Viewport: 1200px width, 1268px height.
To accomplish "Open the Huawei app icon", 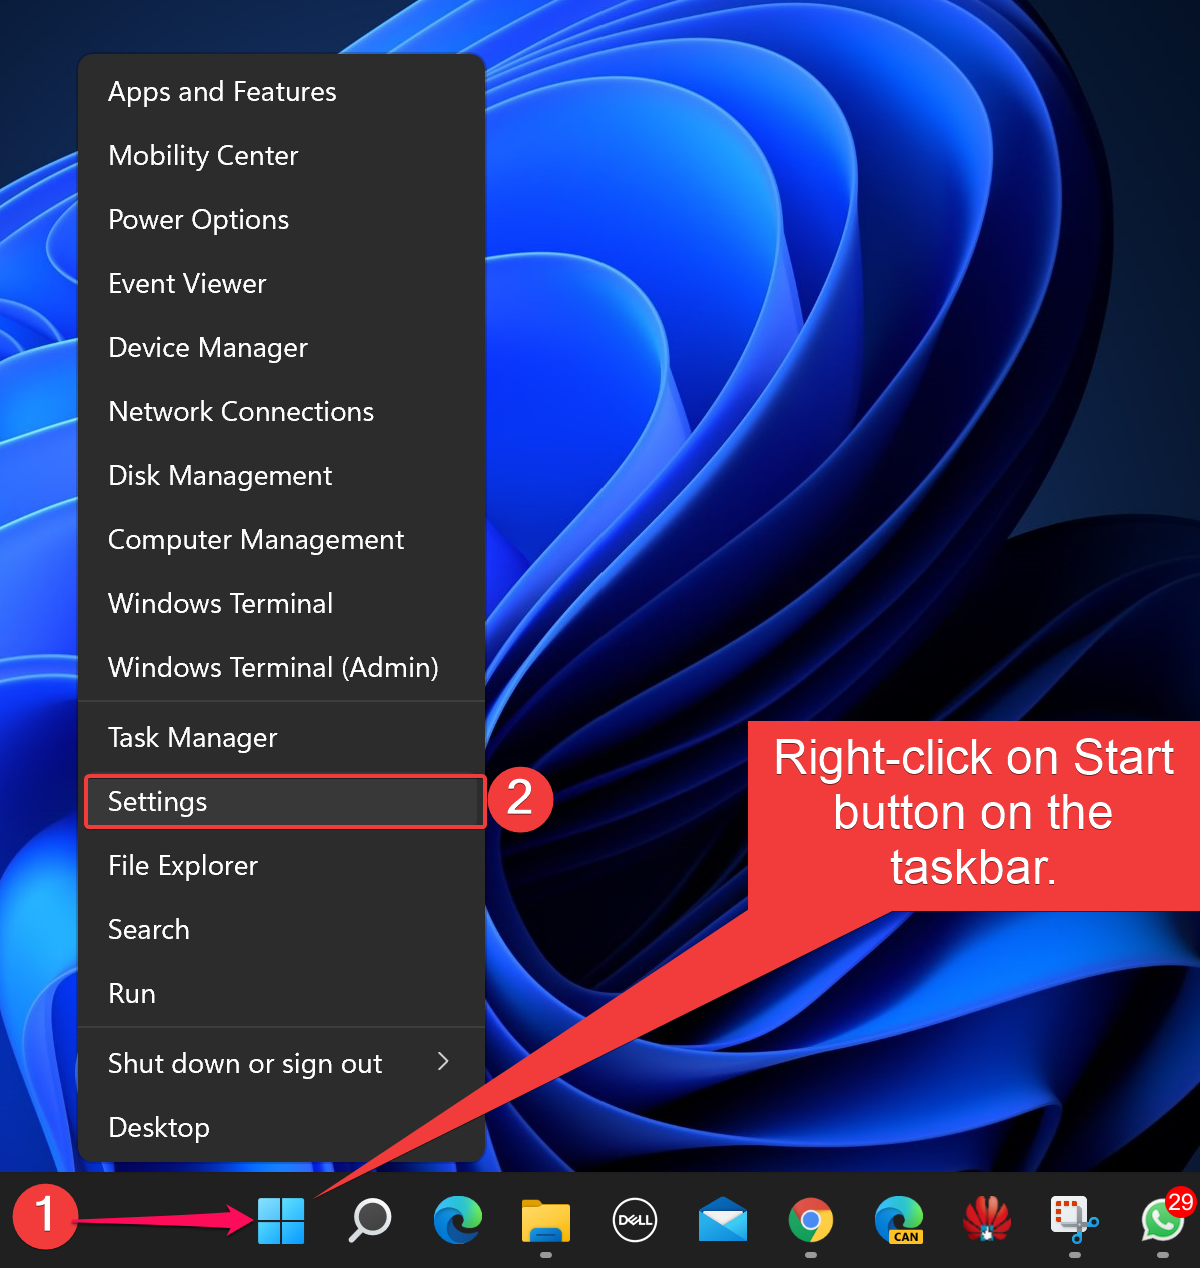I will [987, 1221].
